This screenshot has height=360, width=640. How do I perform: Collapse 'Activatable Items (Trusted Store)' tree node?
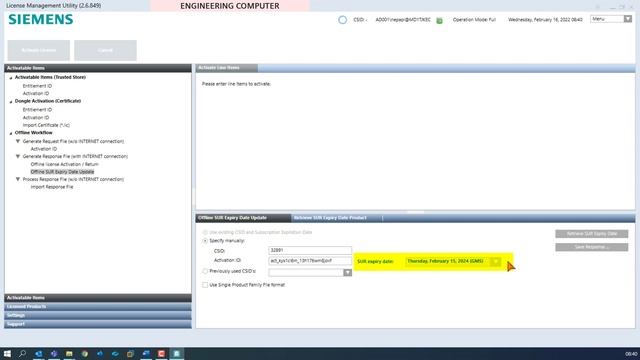point(11,78)
